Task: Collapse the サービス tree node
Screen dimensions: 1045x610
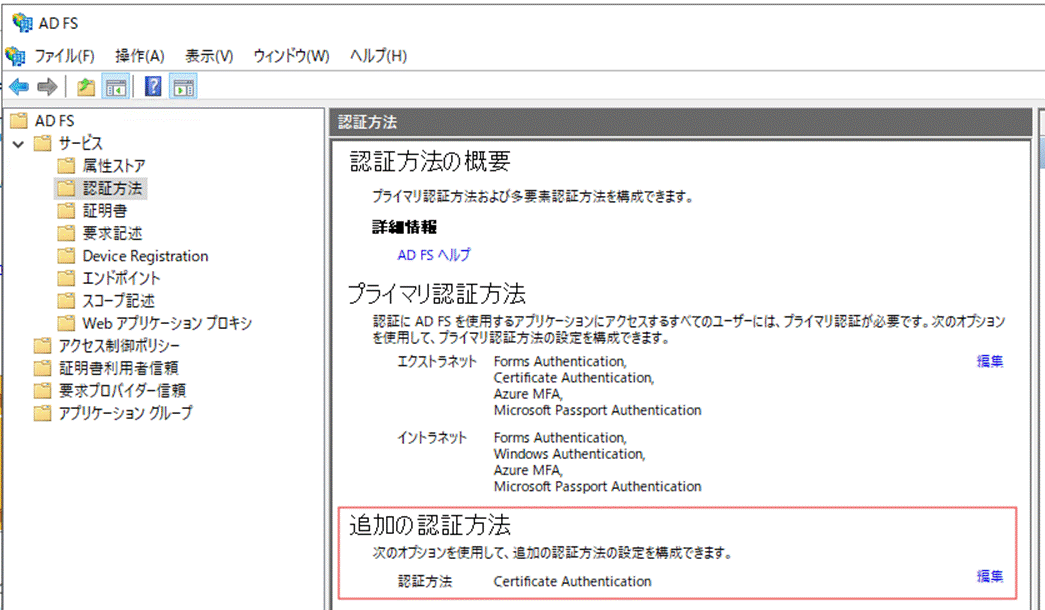Action: [19, 143]
